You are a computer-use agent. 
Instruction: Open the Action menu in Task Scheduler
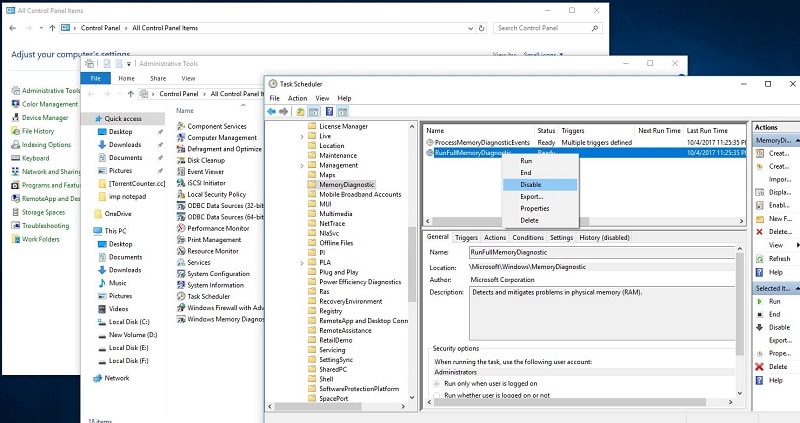pos(297,98)
